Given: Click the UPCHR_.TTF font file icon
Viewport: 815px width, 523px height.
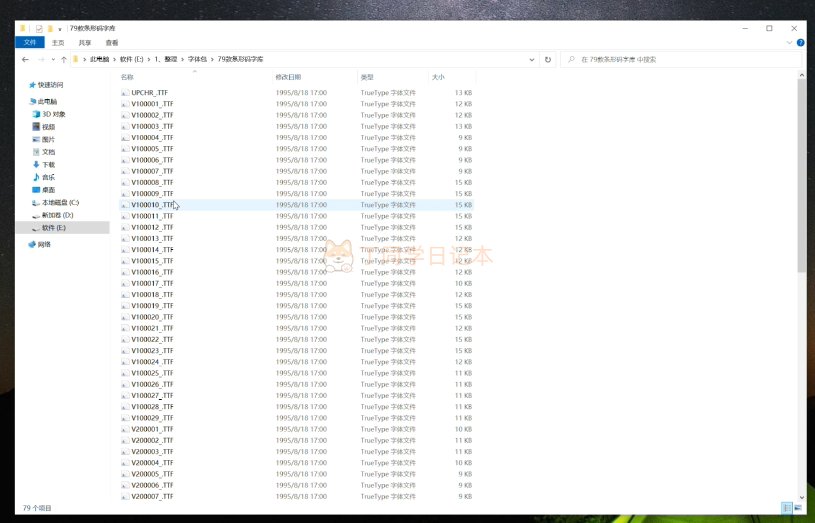Looking at the screenshot, I should (125, 93).
